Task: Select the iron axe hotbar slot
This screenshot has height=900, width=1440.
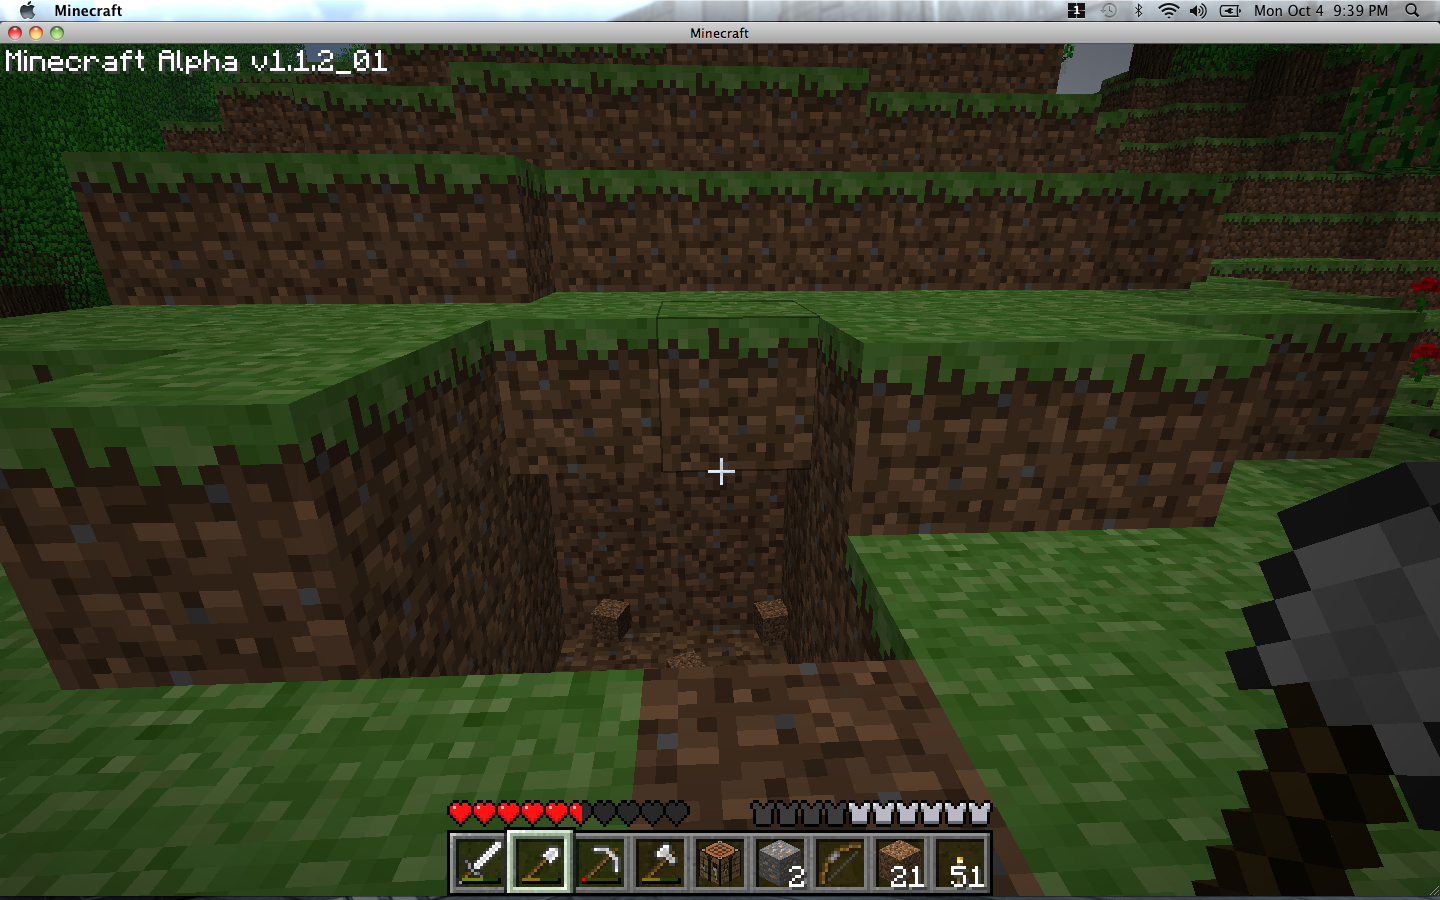Action: pyautogui.click(x=659, y=862)
